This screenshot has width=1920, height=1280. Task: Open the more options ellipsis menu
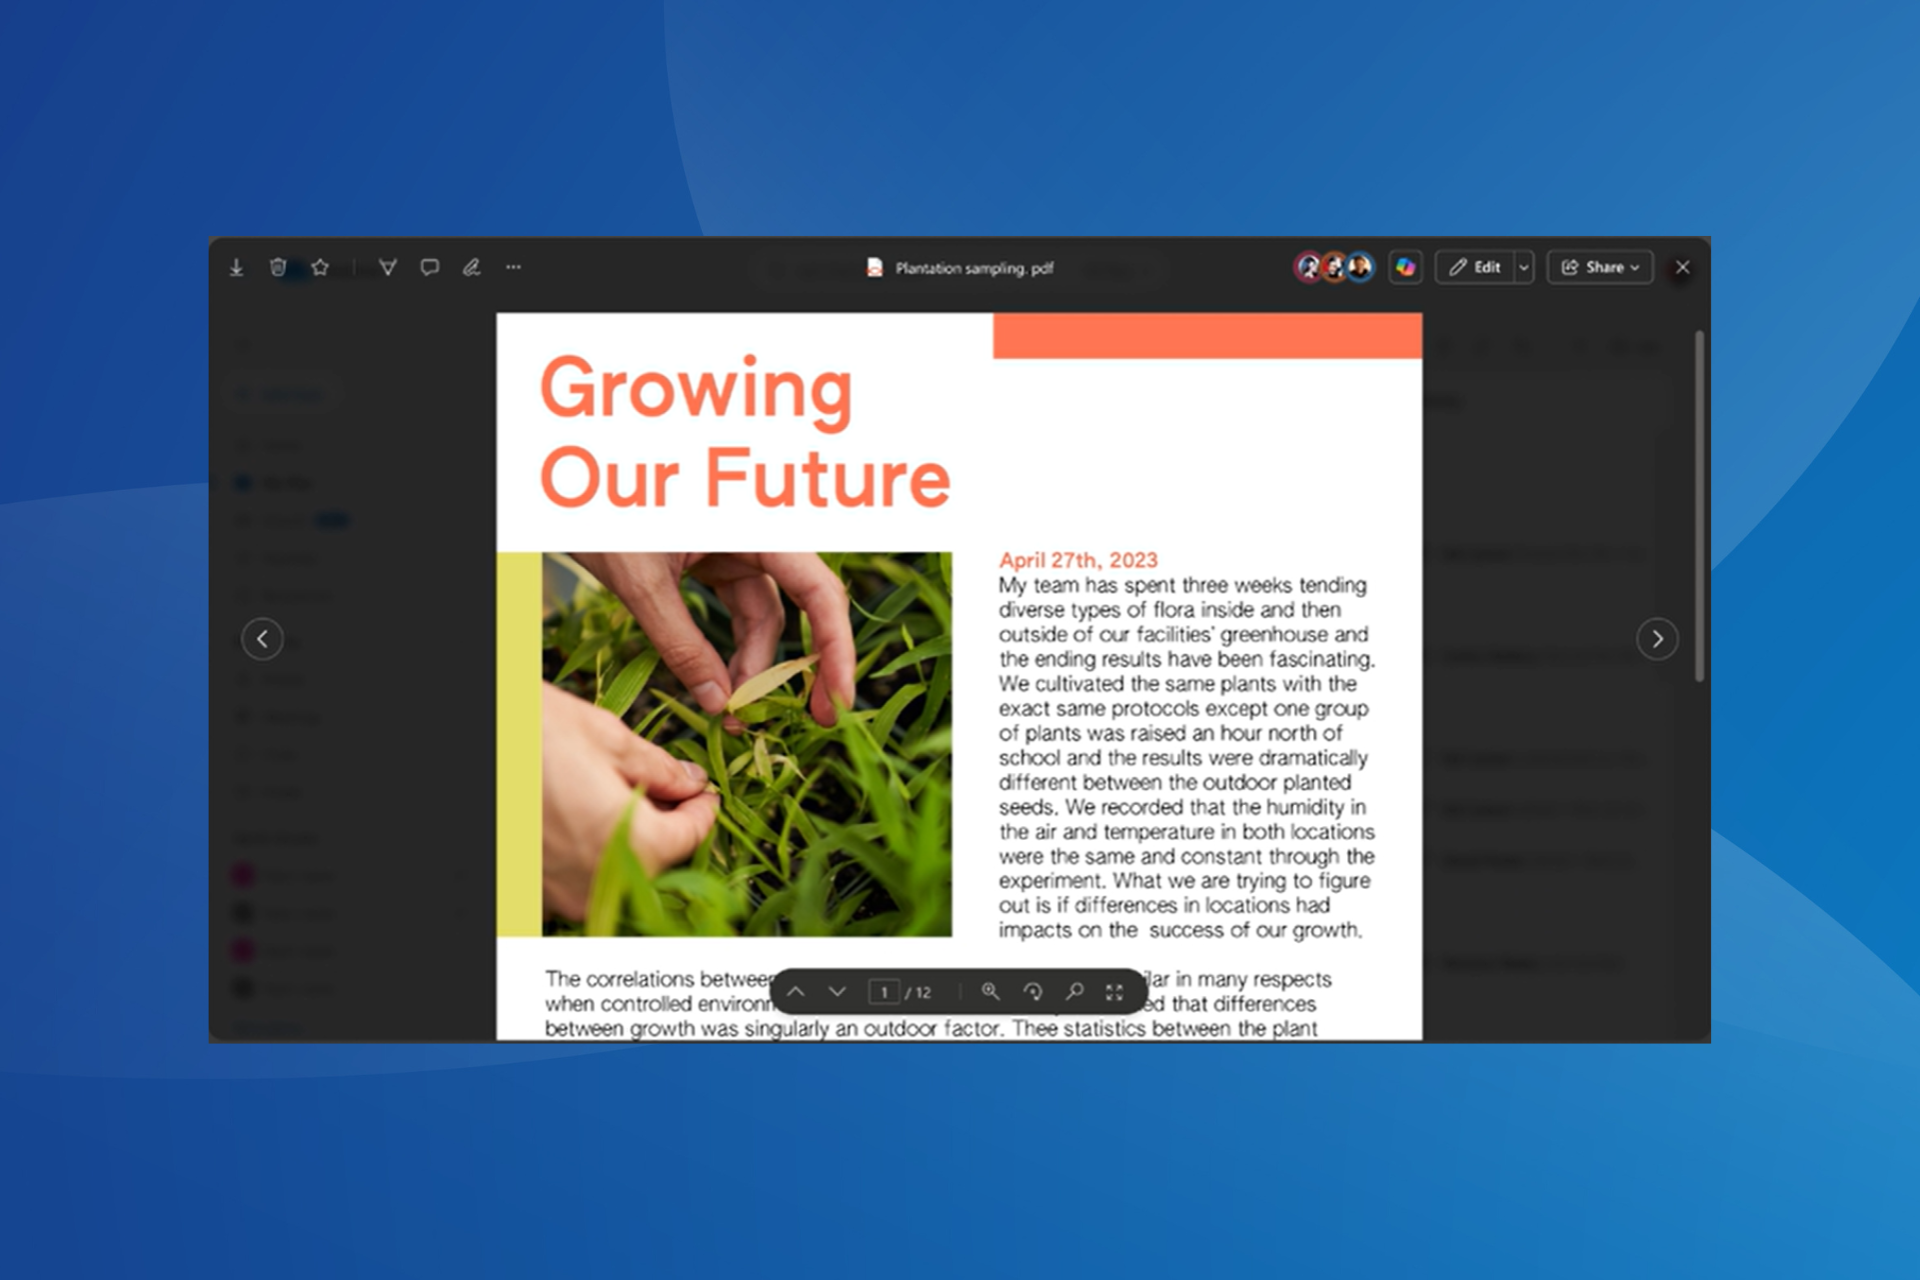click(513, 267)
